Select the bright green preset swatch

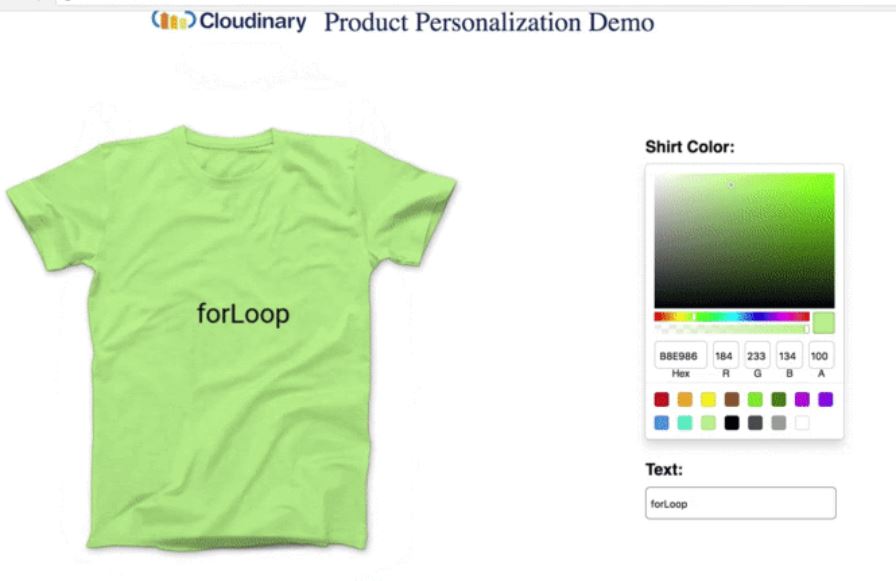coord(755,399)
